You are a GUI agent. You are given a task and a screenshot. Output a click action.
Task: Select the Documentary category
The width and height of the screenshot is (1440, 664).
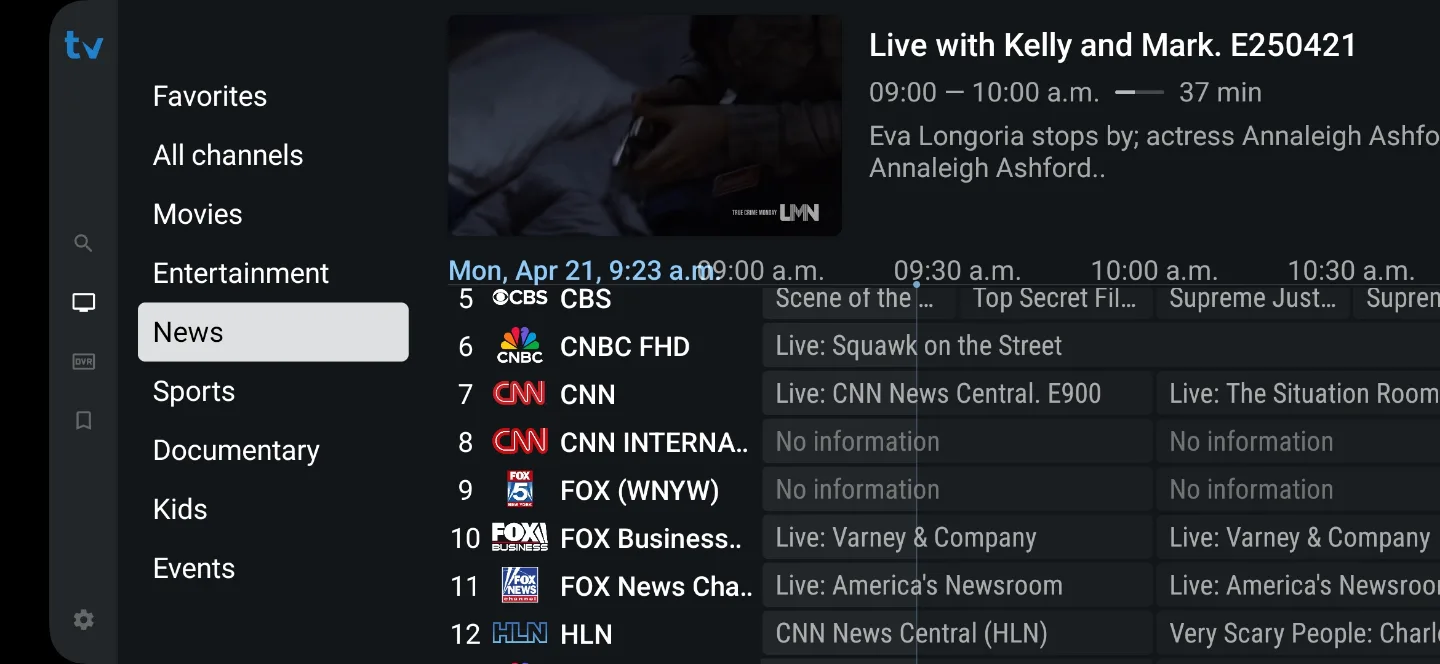coord(236,450)
